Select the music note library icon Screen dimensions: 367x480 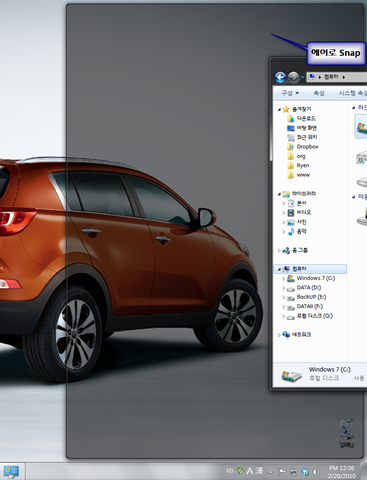(x=291, y=231)
